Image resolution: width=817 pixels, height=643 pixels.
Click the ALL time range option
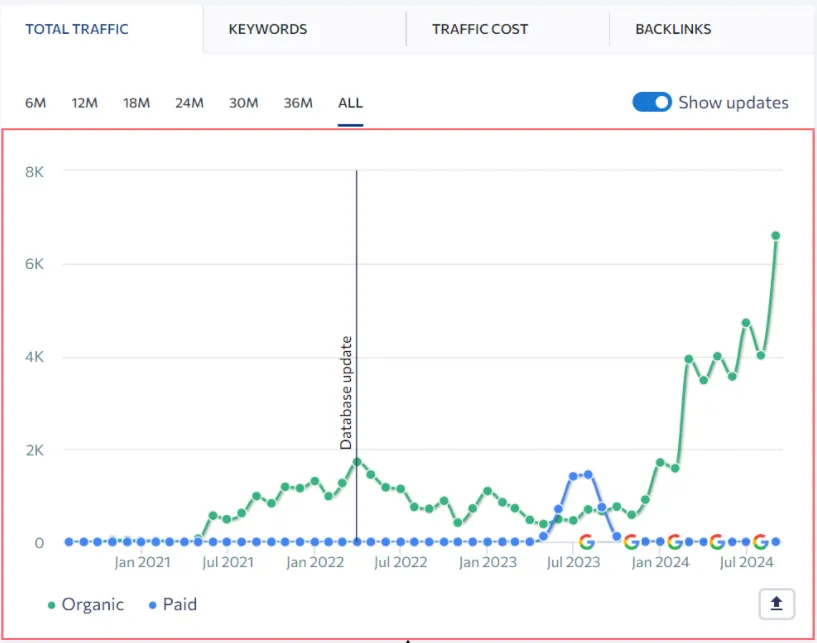coord(350,102)
